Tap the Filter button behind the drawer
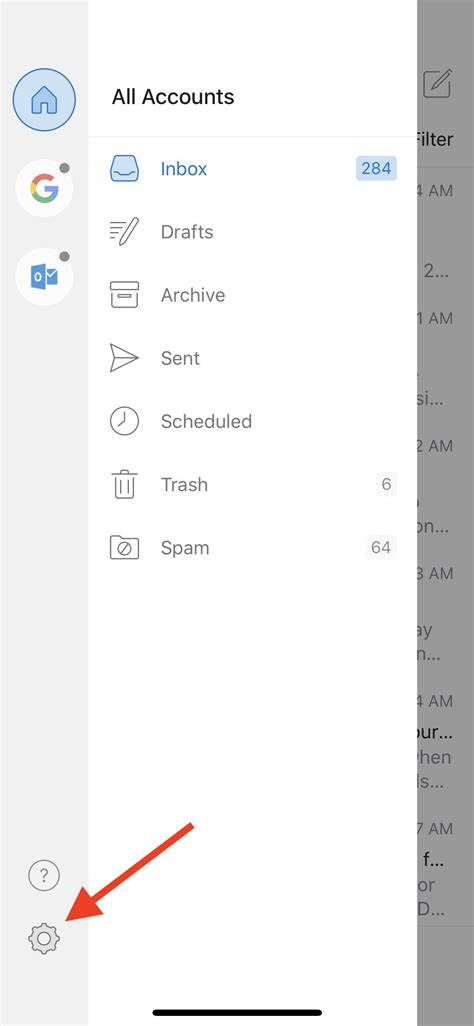The height and width of the screenshot is (1026, 474). [x=433, y=139]
